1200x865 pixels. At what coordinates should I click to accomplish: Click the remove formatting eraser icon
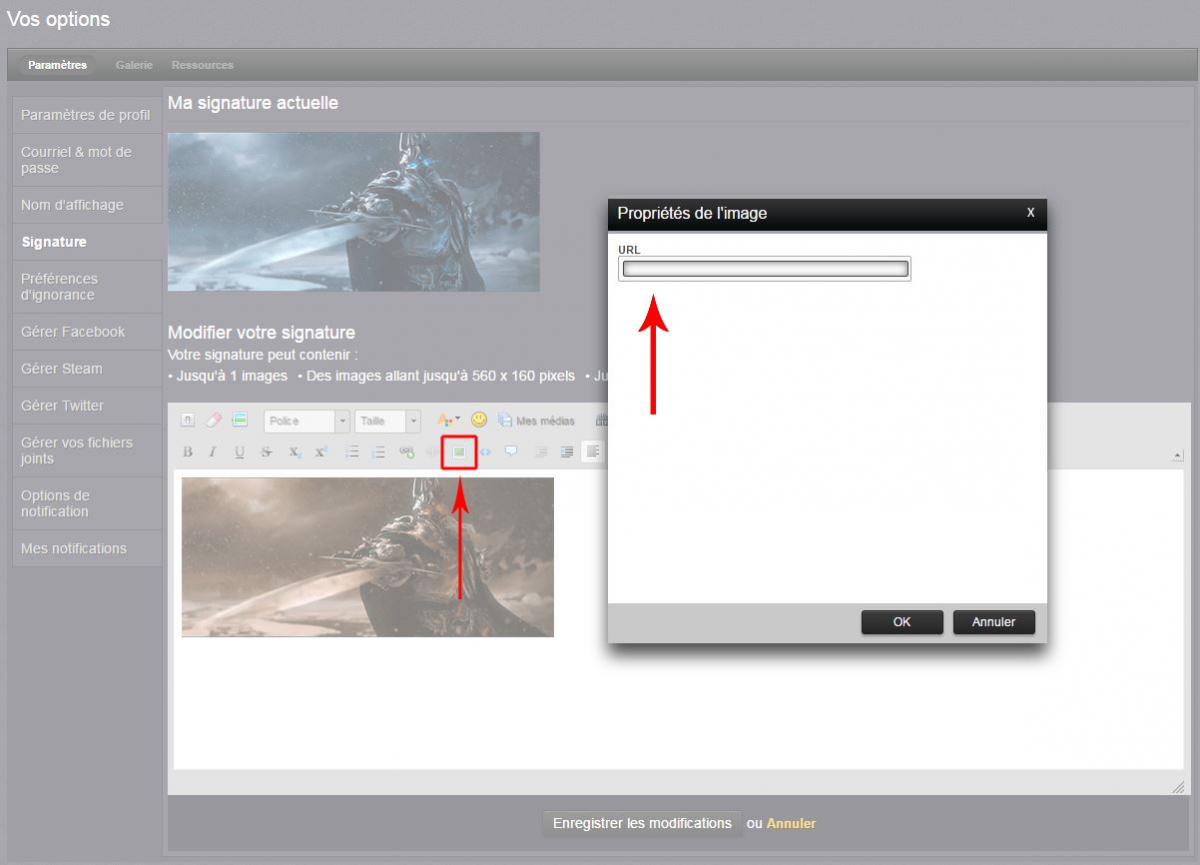214,421
